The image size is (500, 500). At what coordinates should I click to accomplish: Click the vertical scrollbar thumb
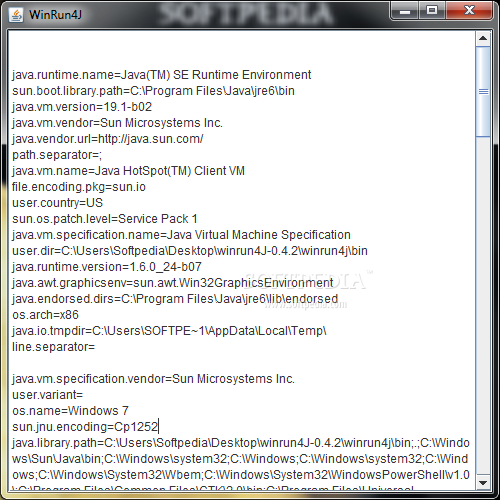483,92
